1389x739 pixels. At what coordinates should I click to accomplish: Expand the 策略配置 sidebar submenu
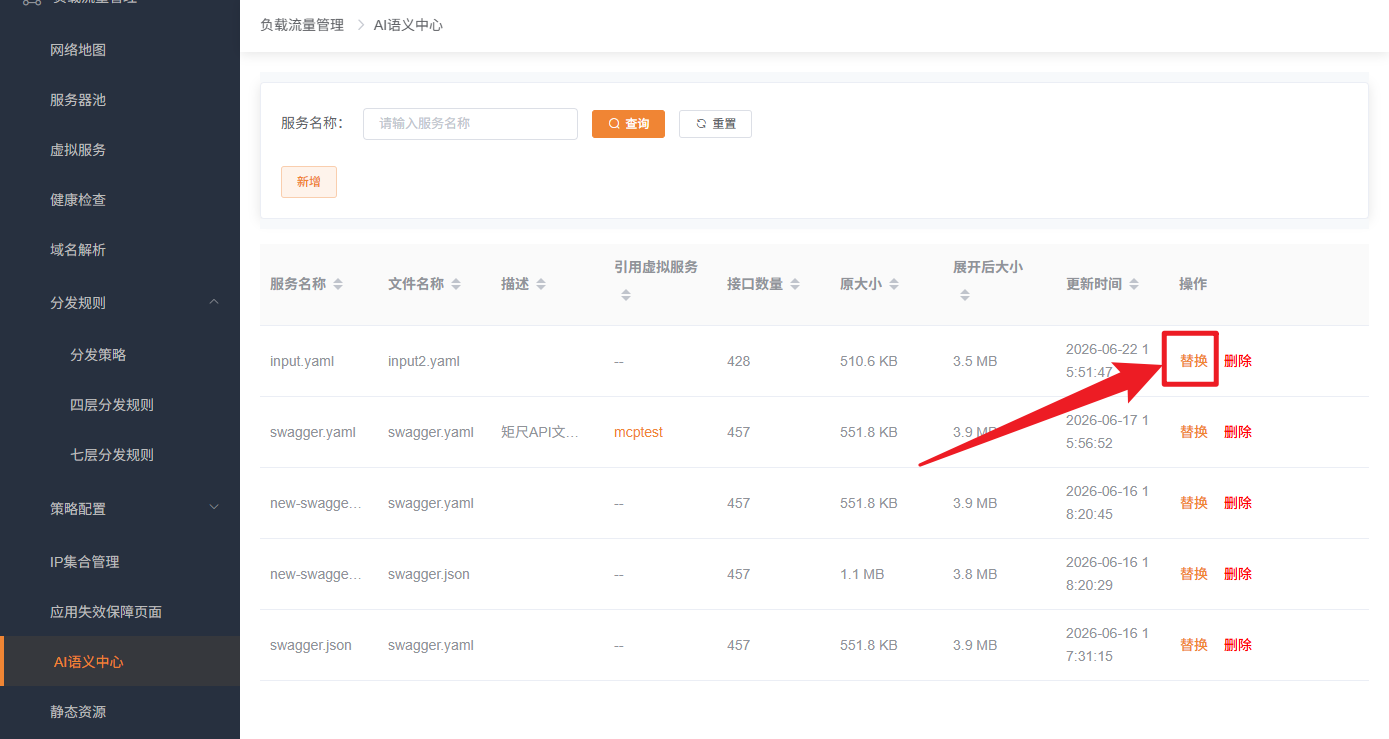point(214,508)
